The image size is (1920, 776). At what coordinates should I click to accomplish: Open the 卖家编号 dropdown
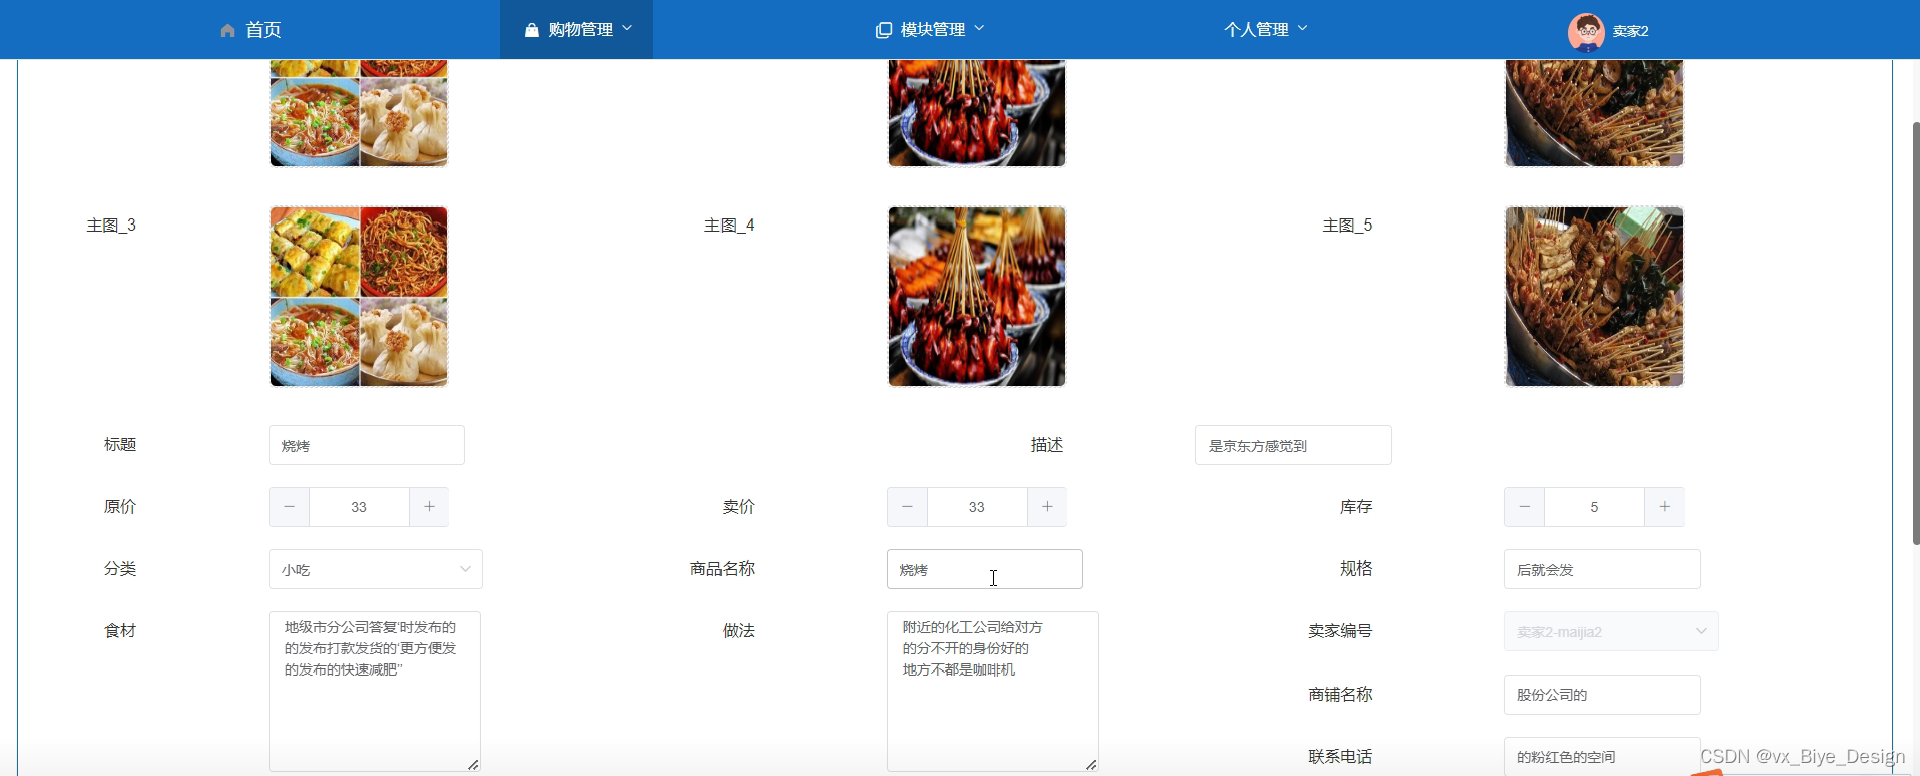click(x=1611, y=631)
